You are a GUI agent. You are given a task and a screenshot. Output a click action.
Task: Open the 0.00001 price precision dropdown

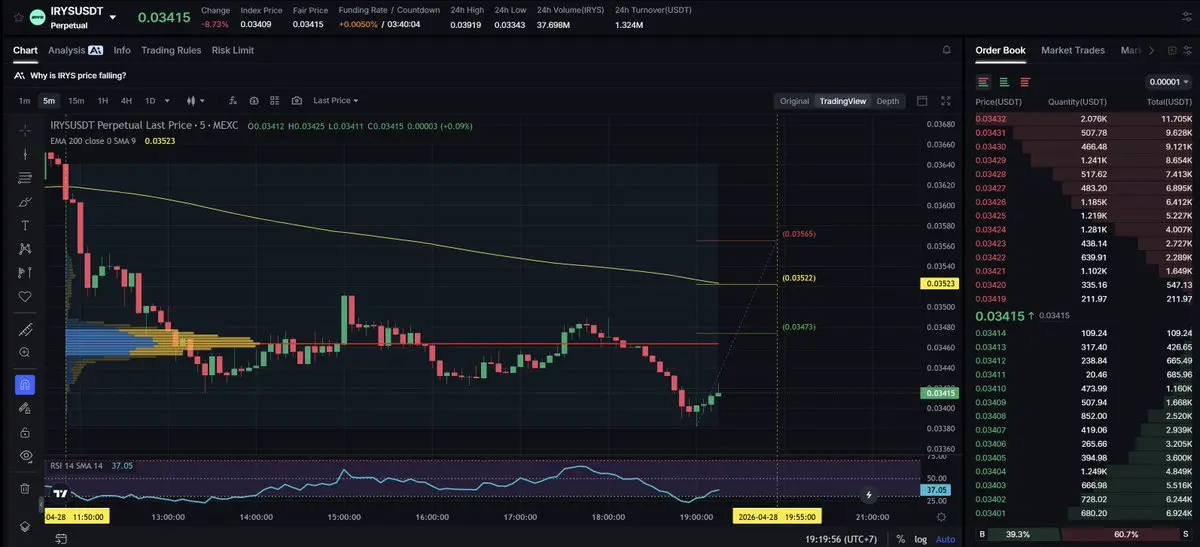[x=1167, y=82]
